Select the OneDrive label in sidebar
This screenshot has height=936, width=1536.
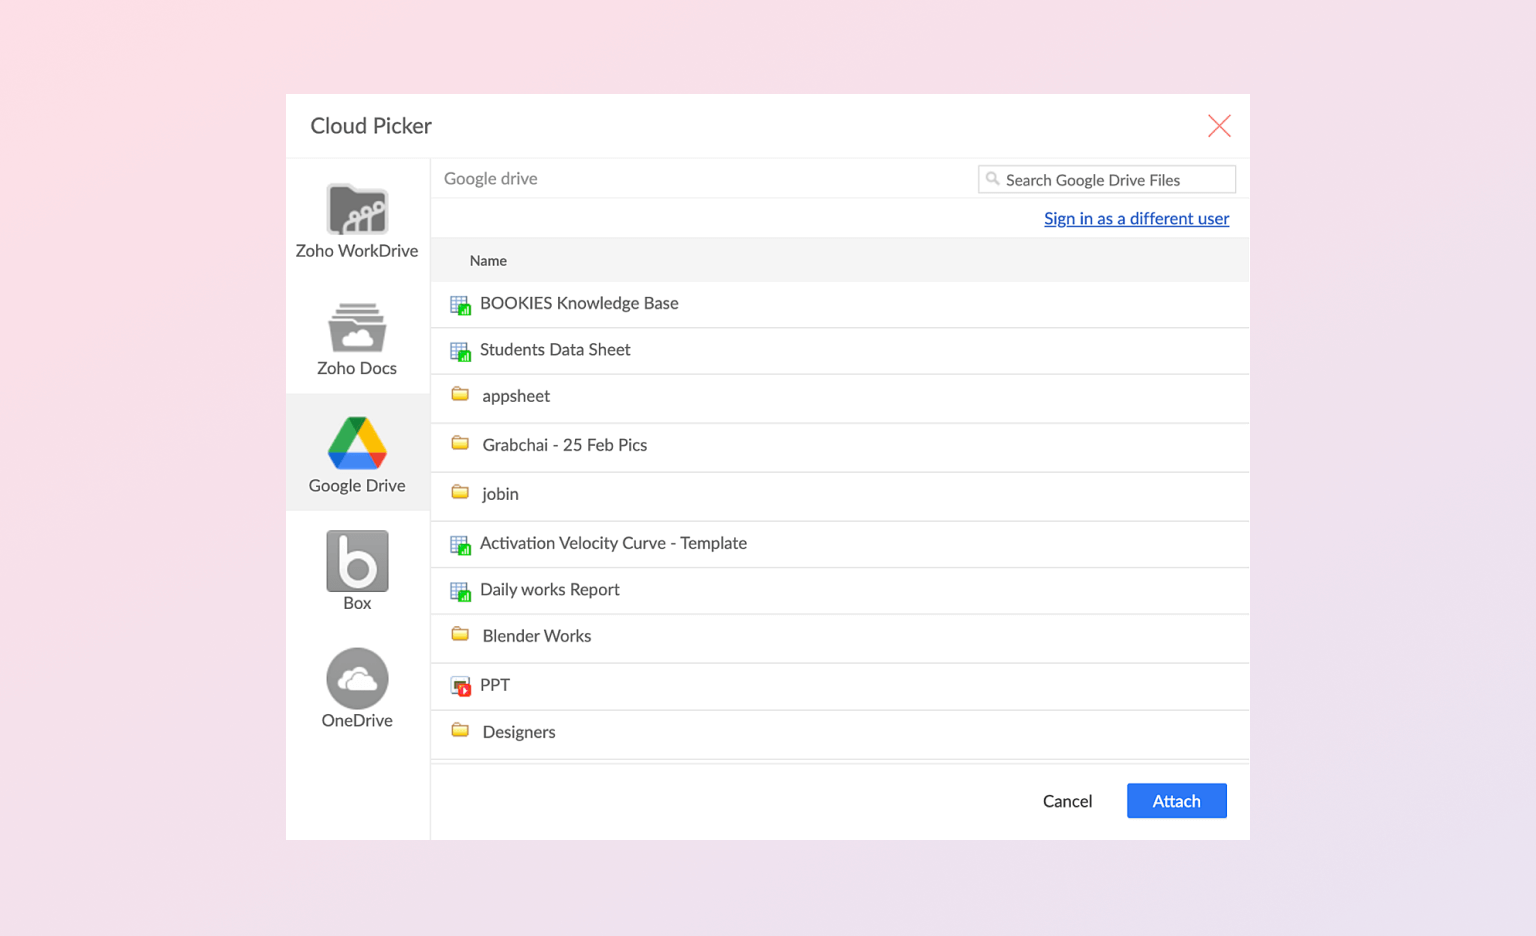[357, 720]
